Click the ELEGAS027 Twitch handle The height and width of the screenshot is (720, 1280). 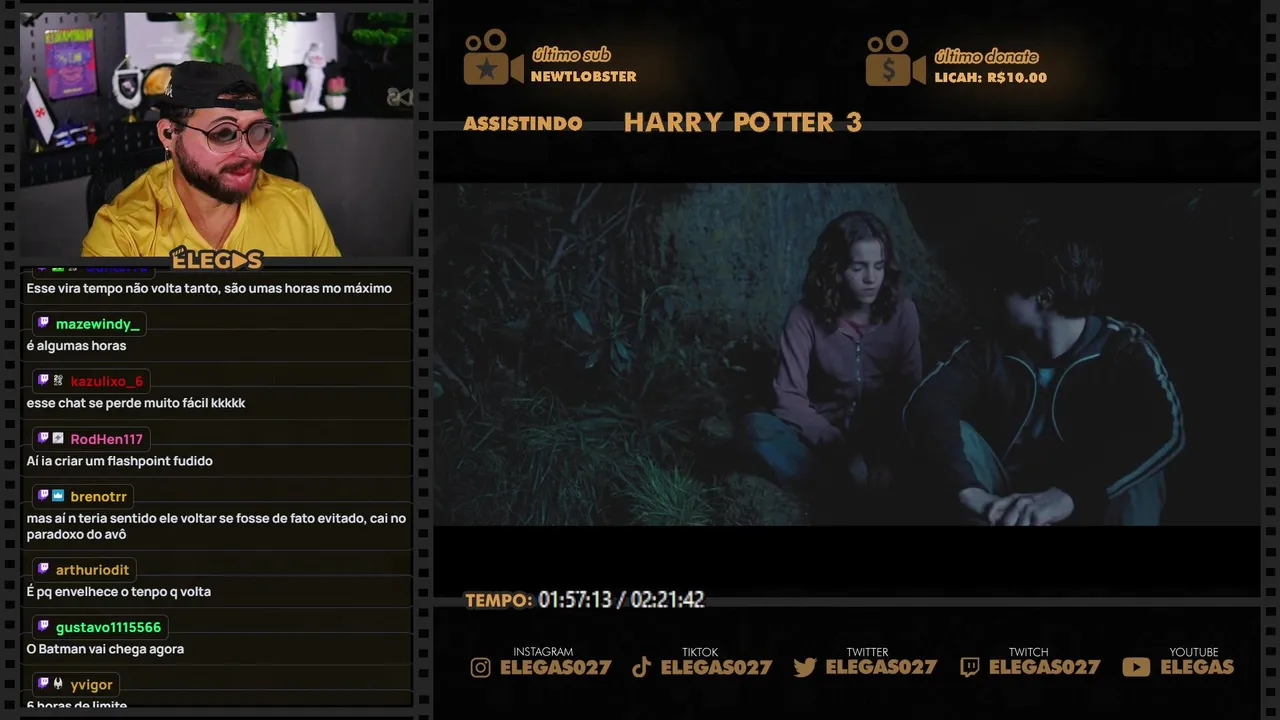(x=1044, y=667)
